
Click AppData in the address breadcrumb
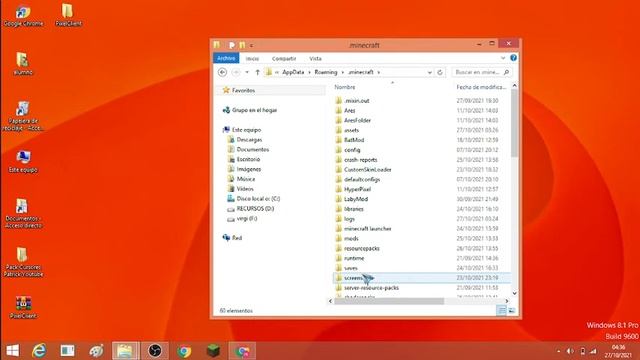pos(293,72)
